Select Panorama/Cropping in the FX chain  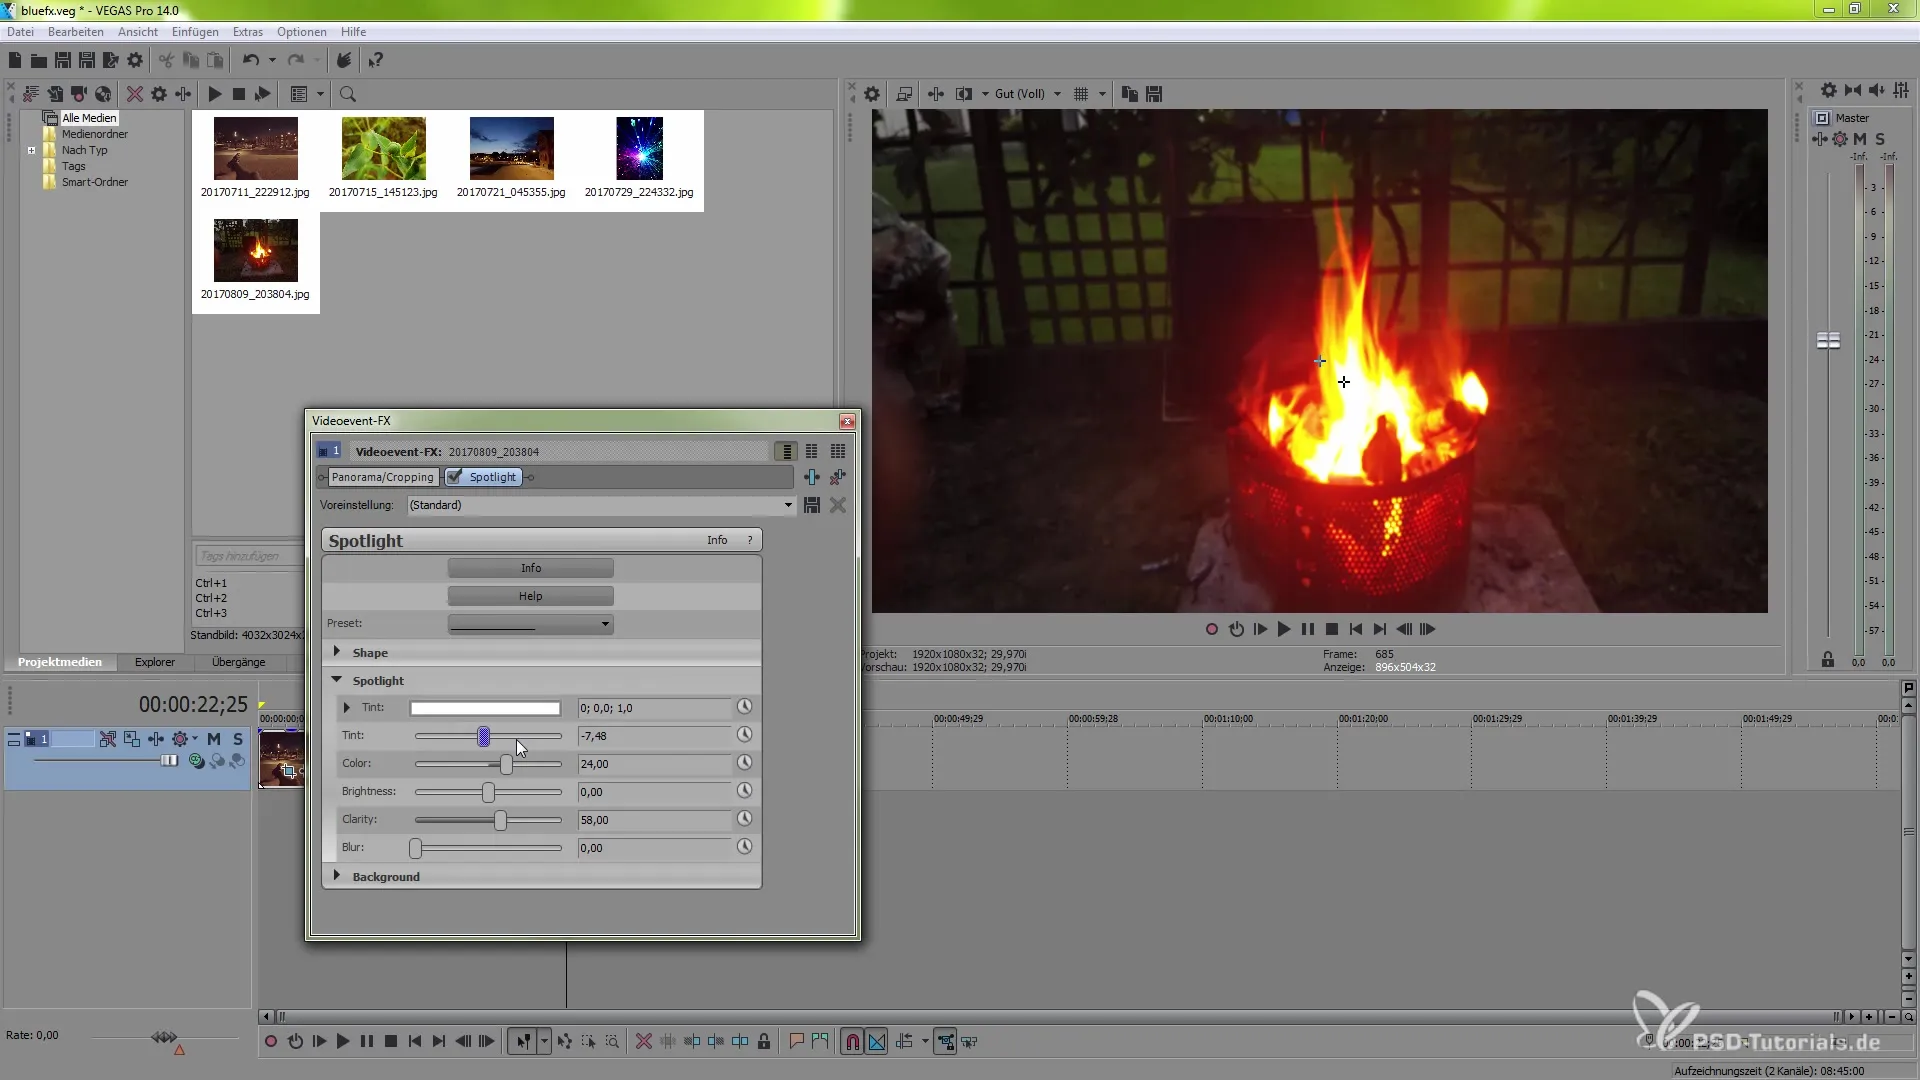click(x=382, y=477)
